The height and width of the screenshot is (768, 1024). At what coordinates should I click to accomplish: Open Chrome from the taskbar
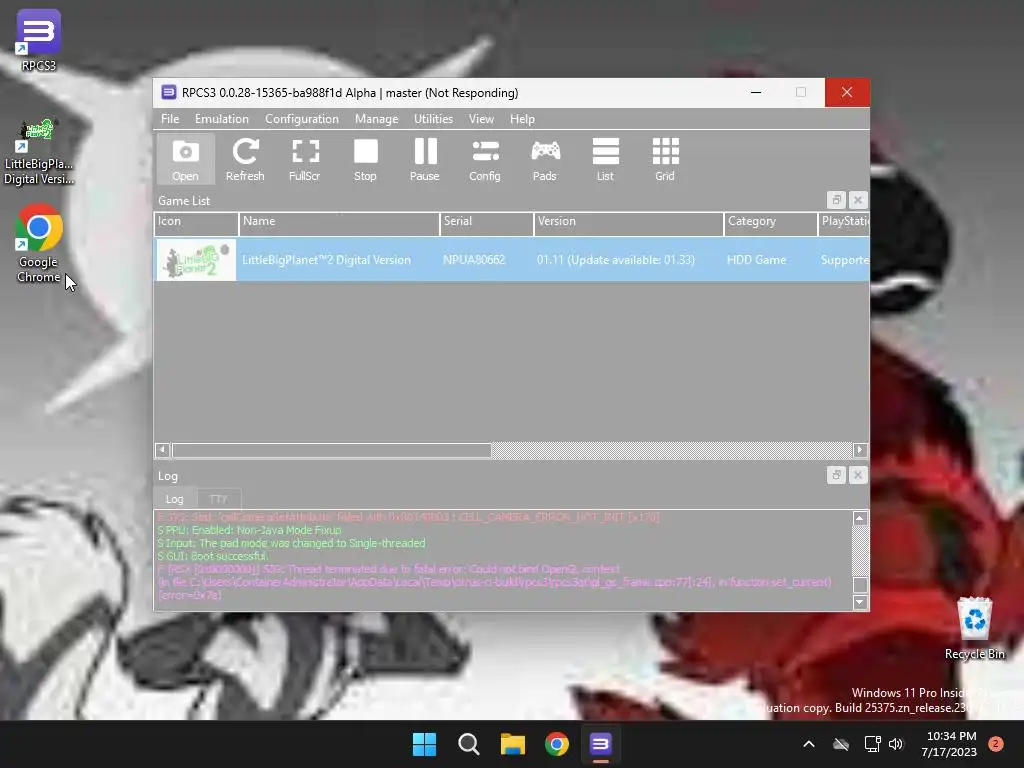pyautogui.click(x=557, y=744)
